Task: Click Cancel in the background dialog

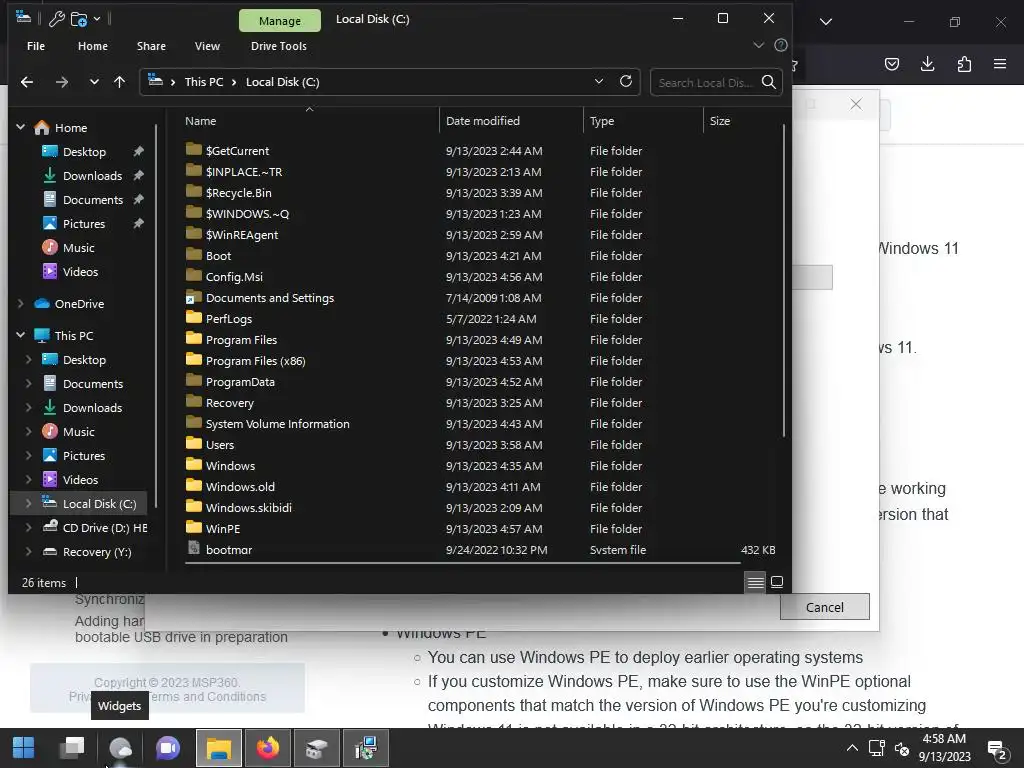Action: pyautogui.click(x=825, y=607)
